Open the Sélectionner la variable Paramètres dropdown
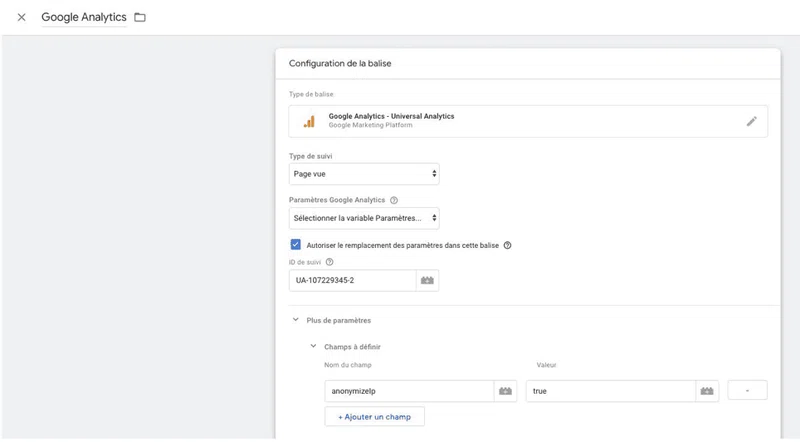The width and height of the screenshot is (800, 442). point(364,218)
